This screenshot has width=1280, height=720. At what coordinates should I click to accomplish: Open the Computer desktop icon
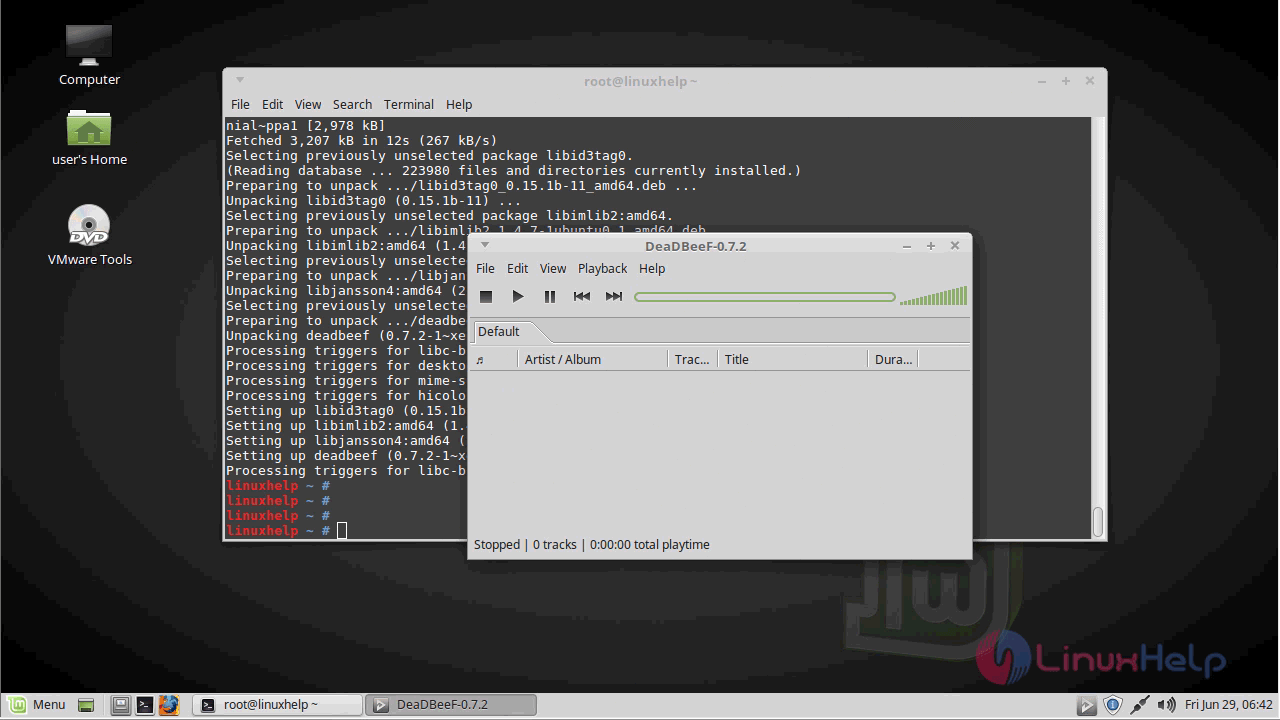(89, 56)
